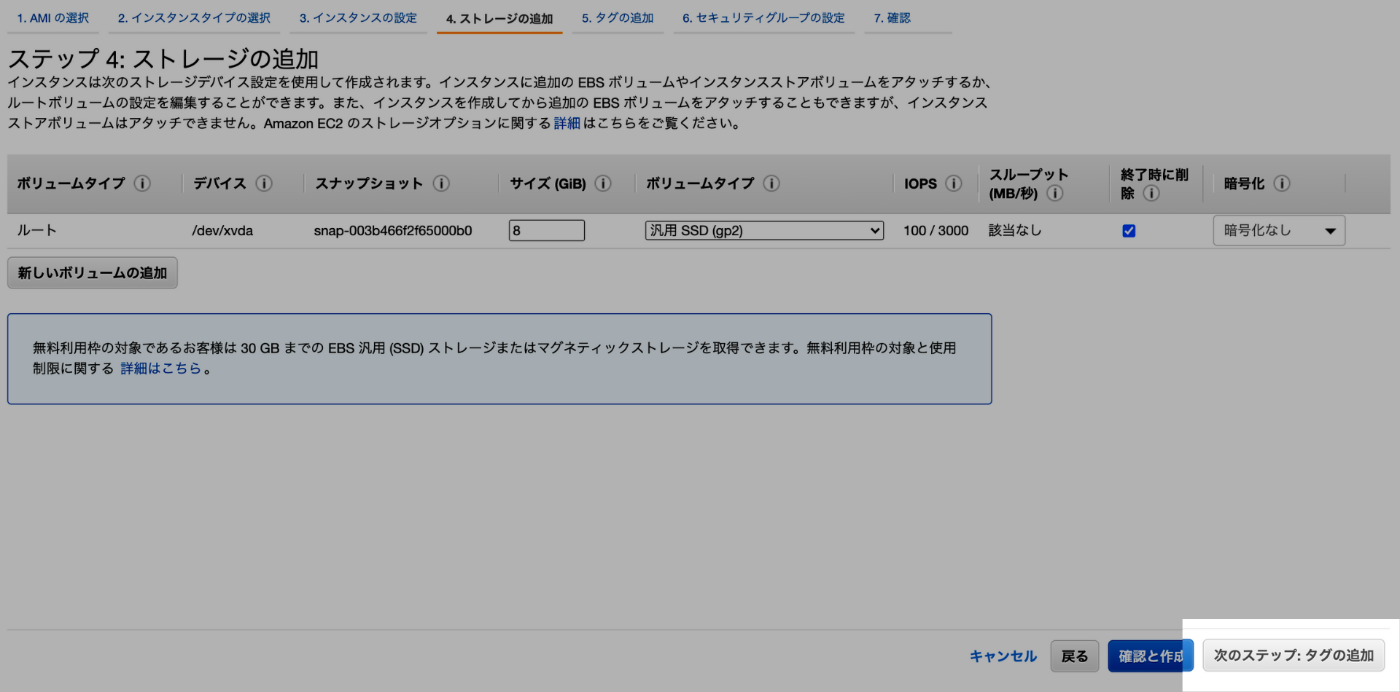Show info for IOPS column
Screen dimensions: 1400x692
(953, 184)
